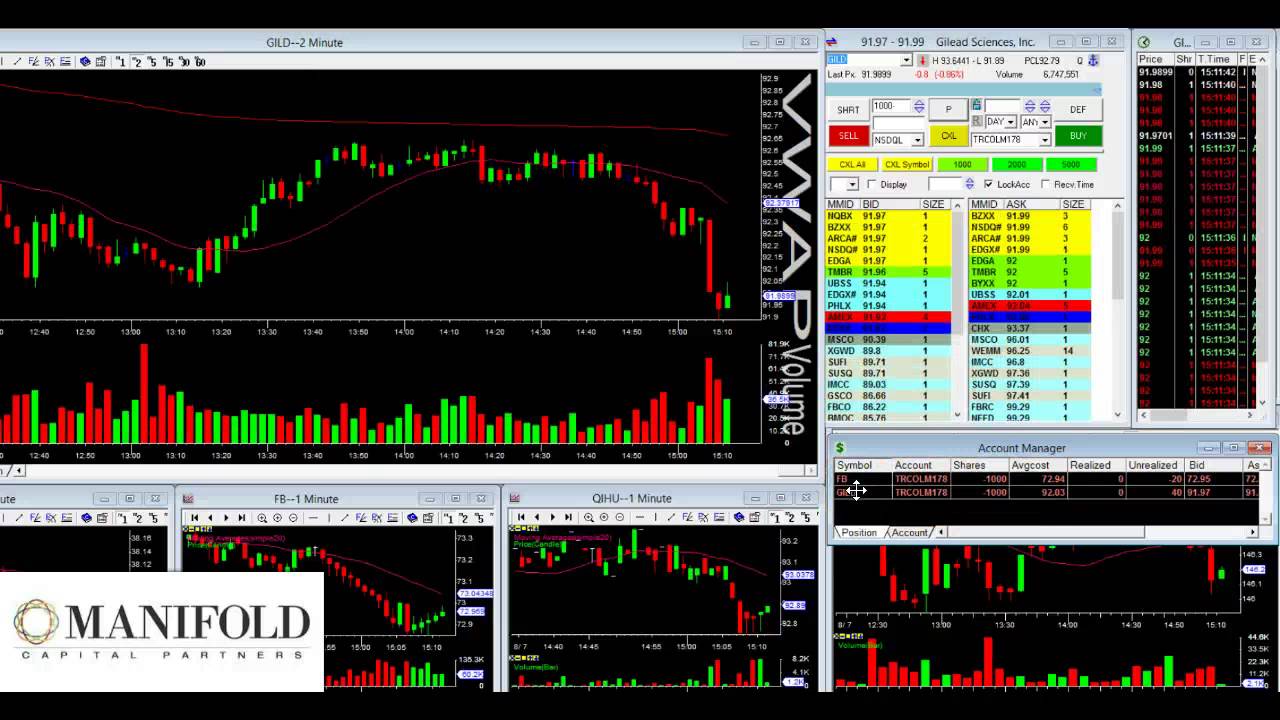Open chart properties icon in GILD chart toolbar
The image size is (1280, 720).
(100, 61)
